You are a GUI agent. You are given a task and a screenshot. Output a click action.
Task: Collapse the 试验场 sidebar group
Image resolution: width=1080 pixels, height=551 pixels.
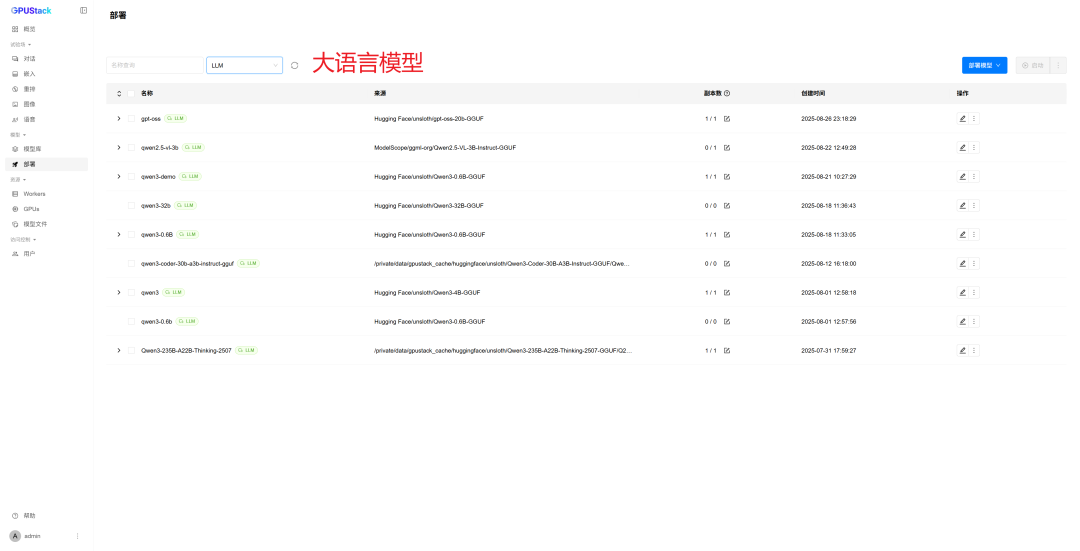coord(21,44)
